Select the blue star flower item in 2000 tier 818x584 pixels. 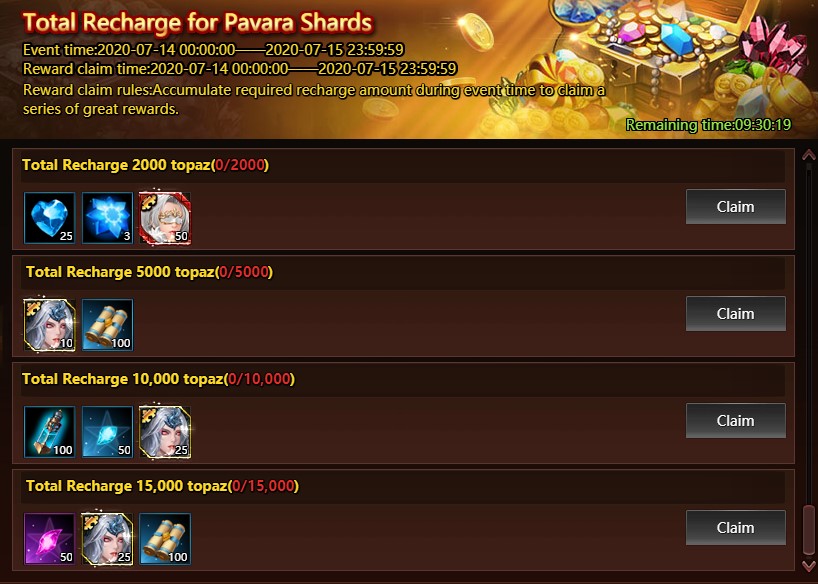pyautogui.click(x=107, y=218)
